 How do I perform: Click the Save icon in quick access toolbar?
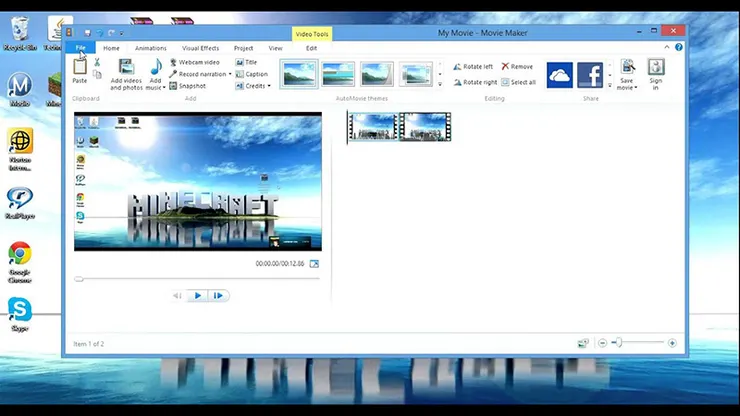click(87, 33)
